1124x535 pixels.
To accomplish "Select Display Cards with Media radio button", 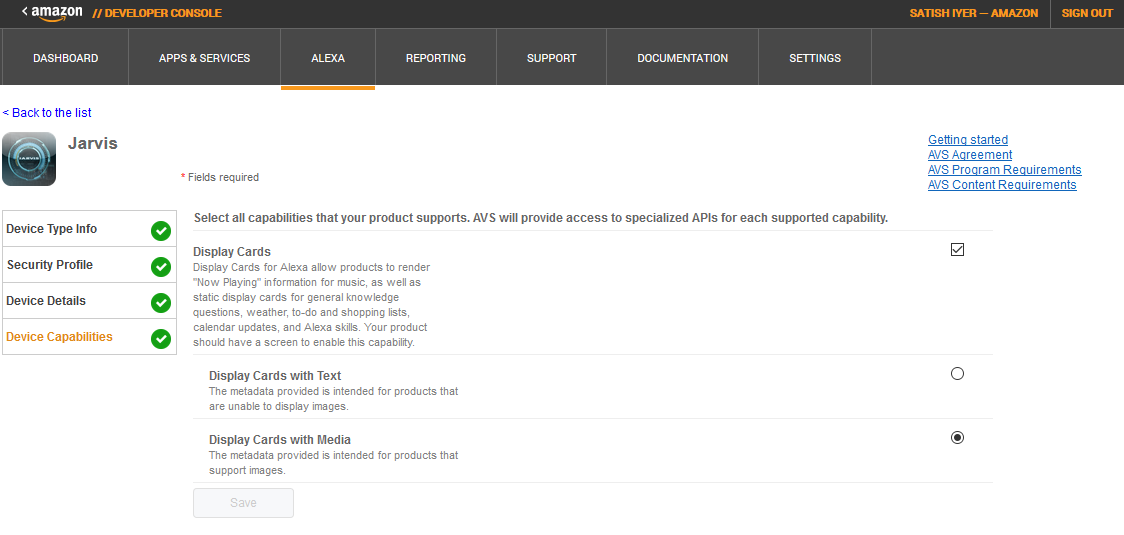I will click(x=957, y=437).
